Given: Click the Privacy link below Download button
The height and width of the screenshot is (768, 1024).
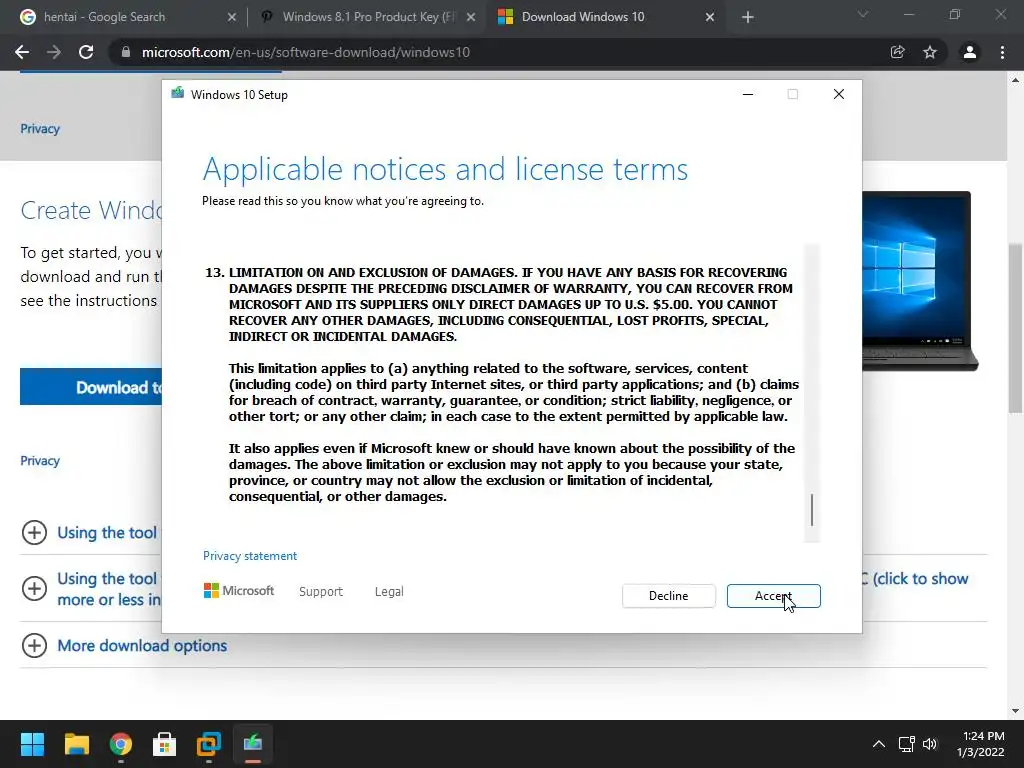Looking at the screenshot, I should pyautogui.click(x=40, y=460).
